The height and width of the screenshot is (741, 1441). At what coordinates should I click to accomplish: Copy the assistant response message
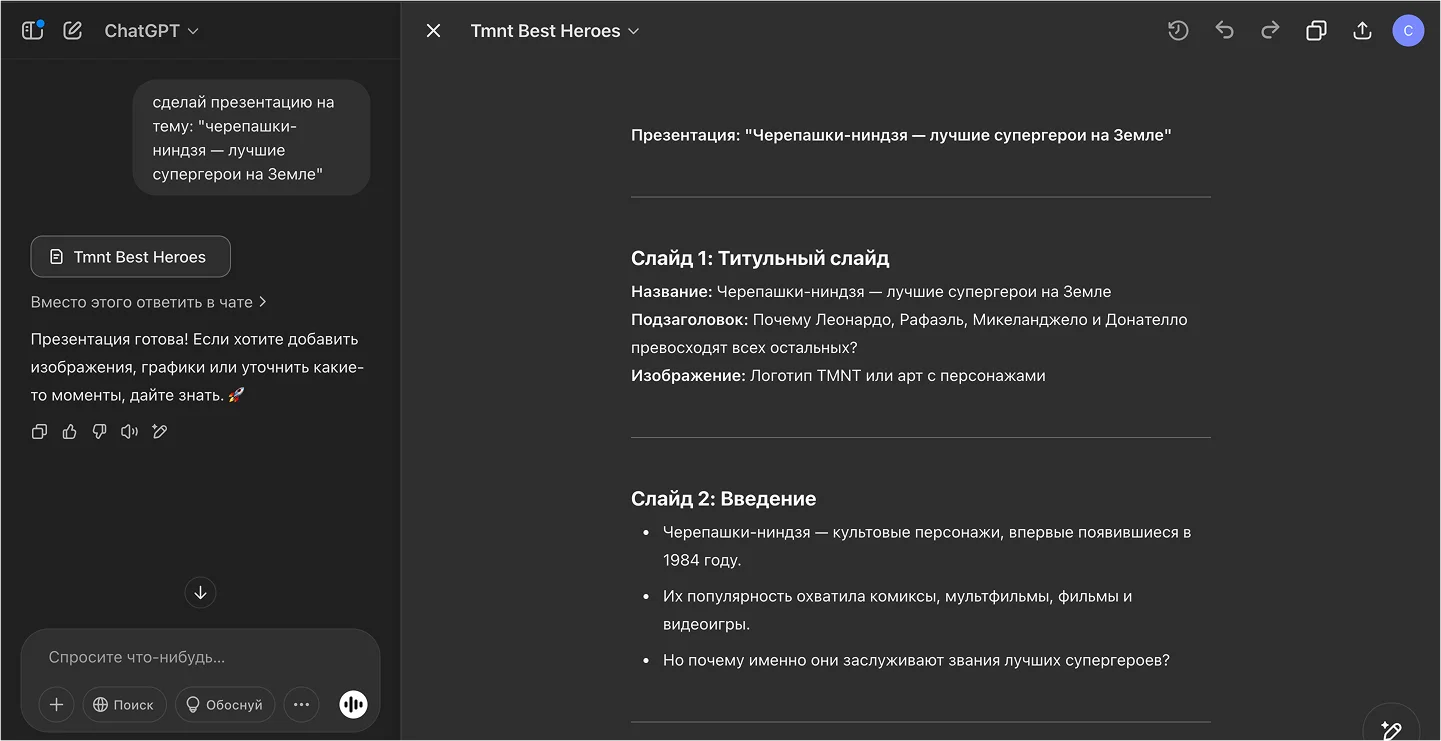pyautogui.click(x=40, y=432)
